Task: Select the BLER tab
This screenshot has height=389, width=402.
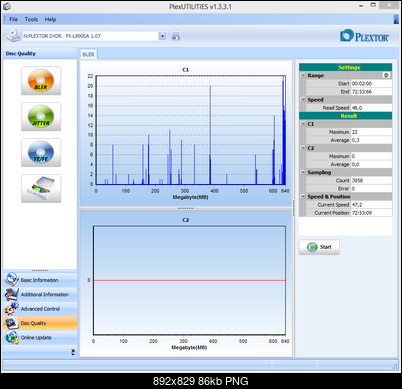Action: click(x=88, y=54)
